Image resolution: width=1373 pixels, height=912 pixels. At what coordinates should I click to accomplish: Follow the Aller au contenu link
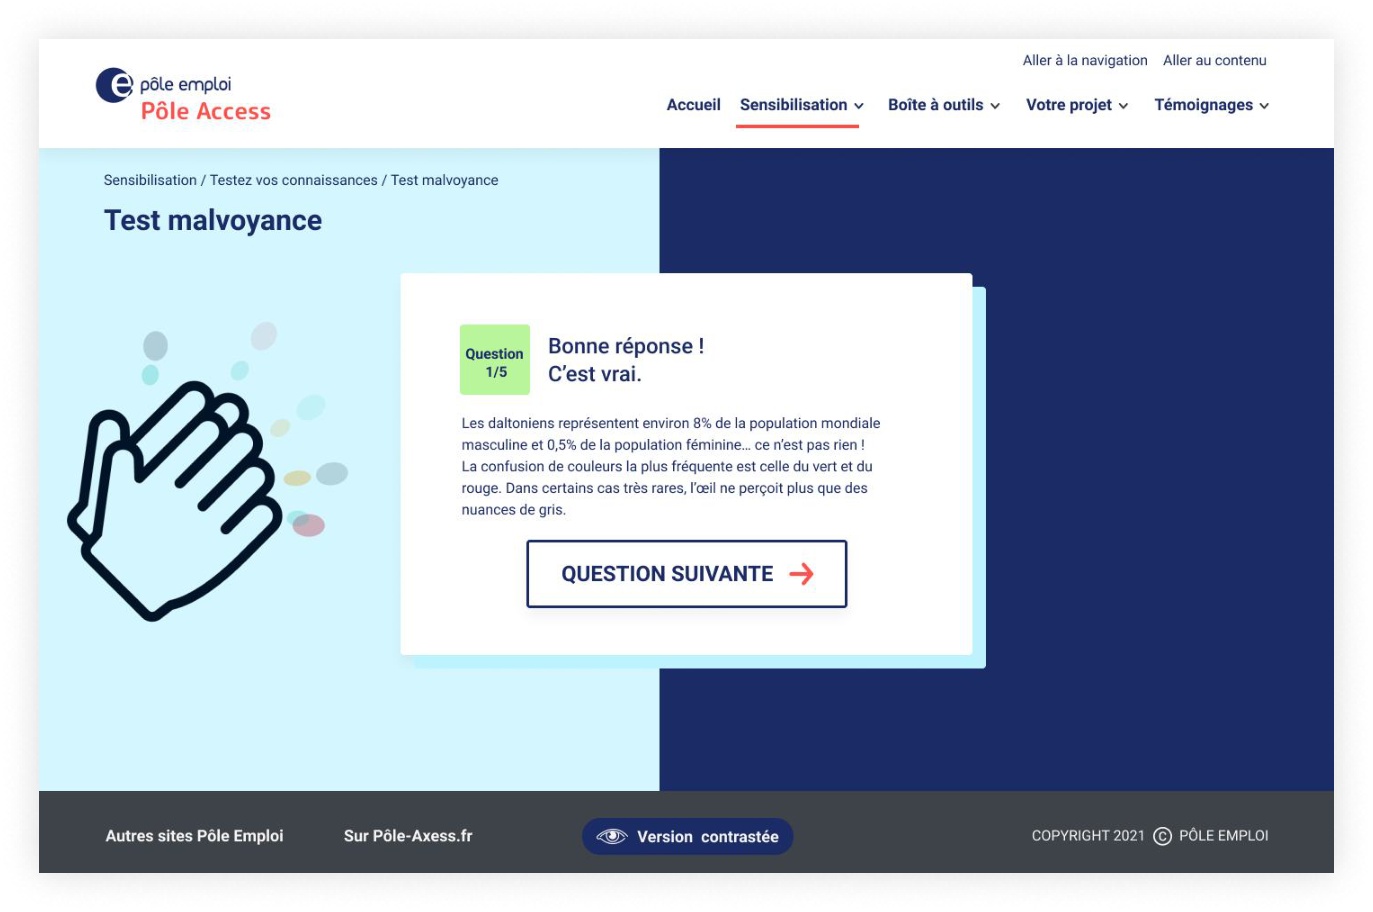pos(1214,60)
